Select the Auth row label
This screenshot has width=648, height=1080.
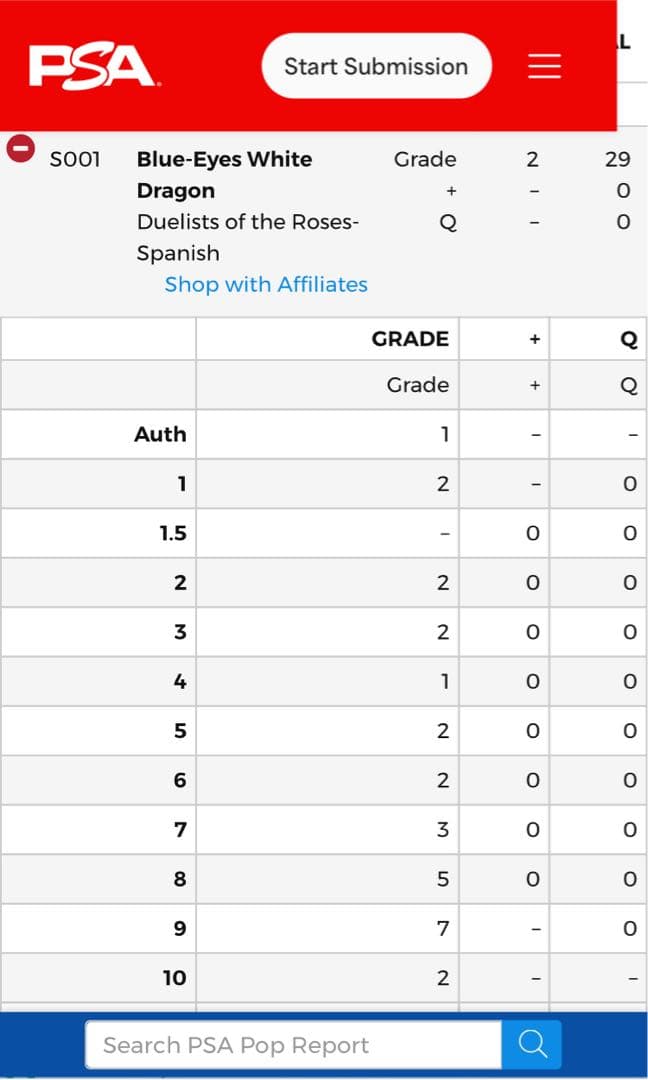(x=160, y=434)
